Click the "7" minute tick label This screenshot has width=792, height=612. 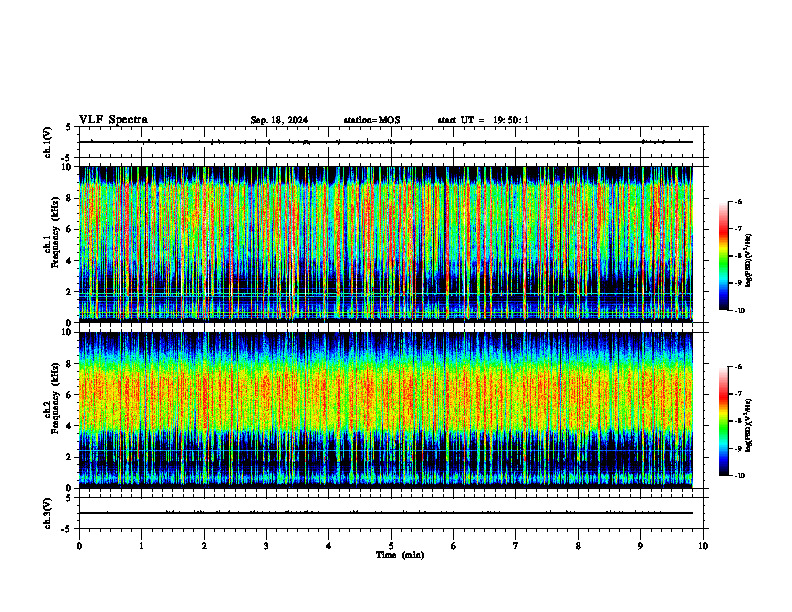tap(516, 546)
